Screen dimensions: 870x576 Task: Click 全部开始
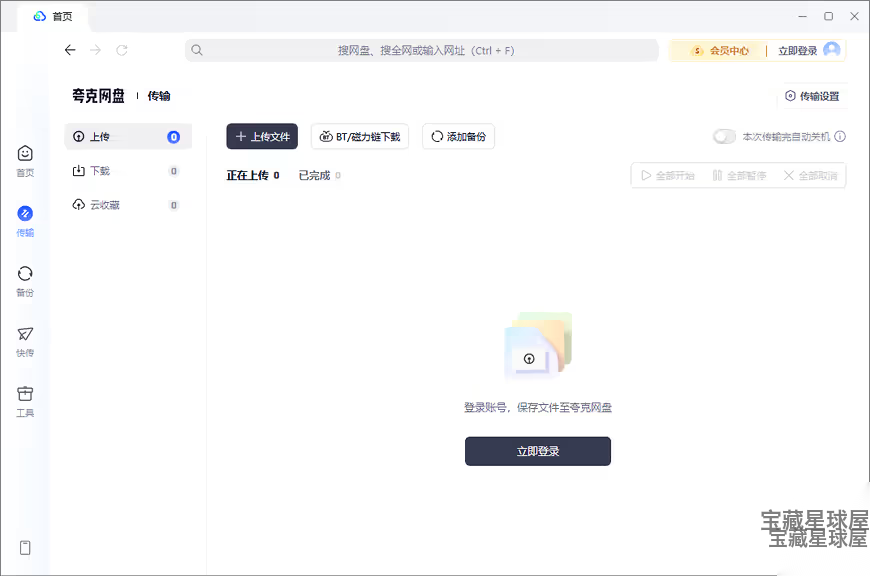667,175
